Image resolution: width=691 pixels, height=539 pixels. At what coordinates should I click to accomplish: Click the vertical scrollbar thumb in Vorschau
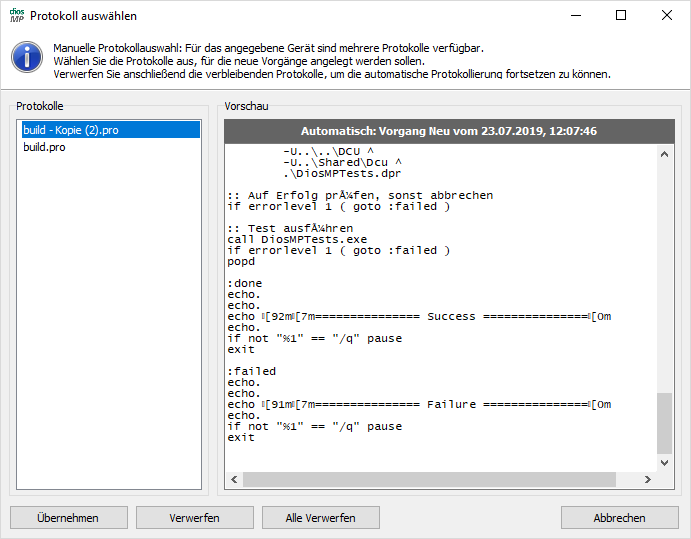click(664, 424)
